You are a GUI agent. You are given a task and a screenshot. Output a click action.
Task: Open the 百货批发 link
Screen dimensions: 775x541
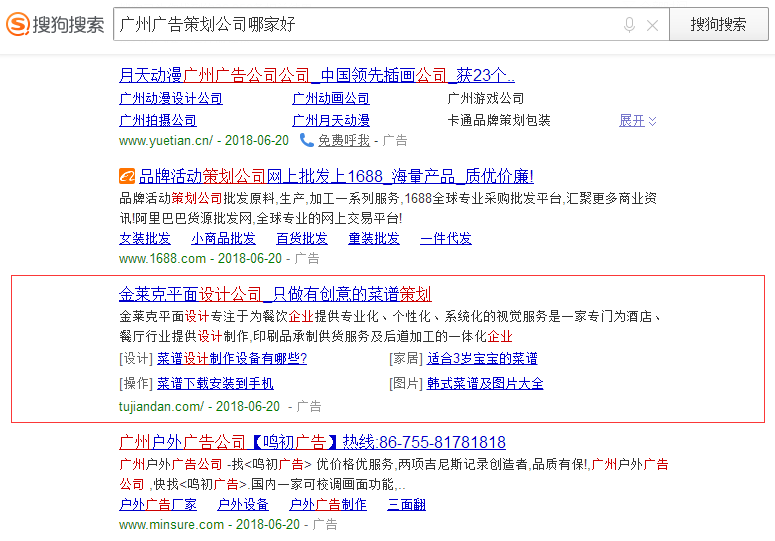(x=302, y=239)
